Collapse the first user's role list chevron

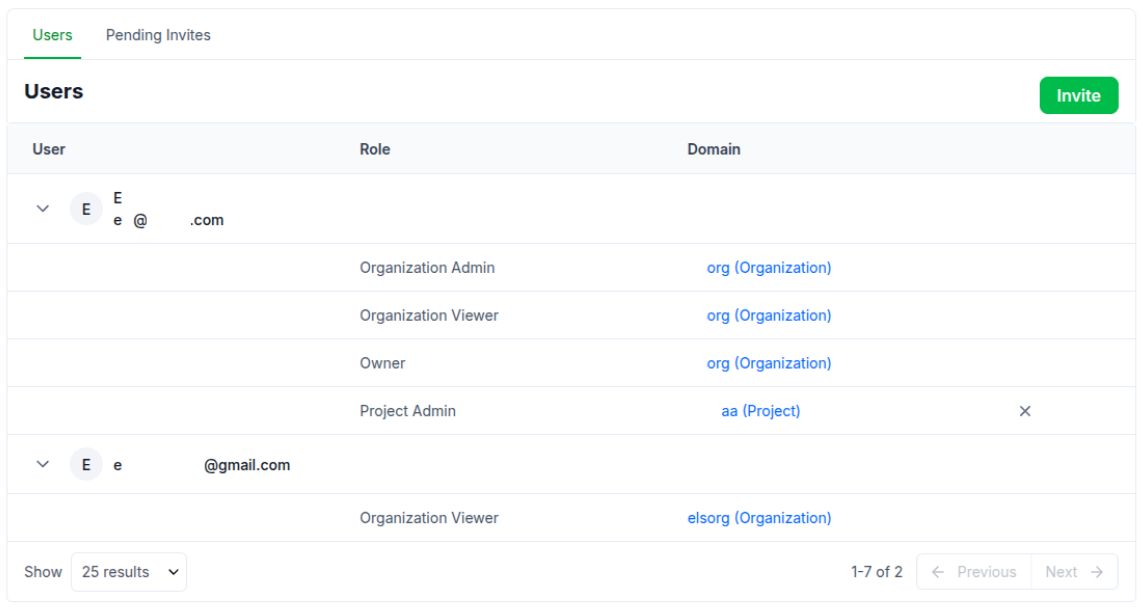(42, 209)
